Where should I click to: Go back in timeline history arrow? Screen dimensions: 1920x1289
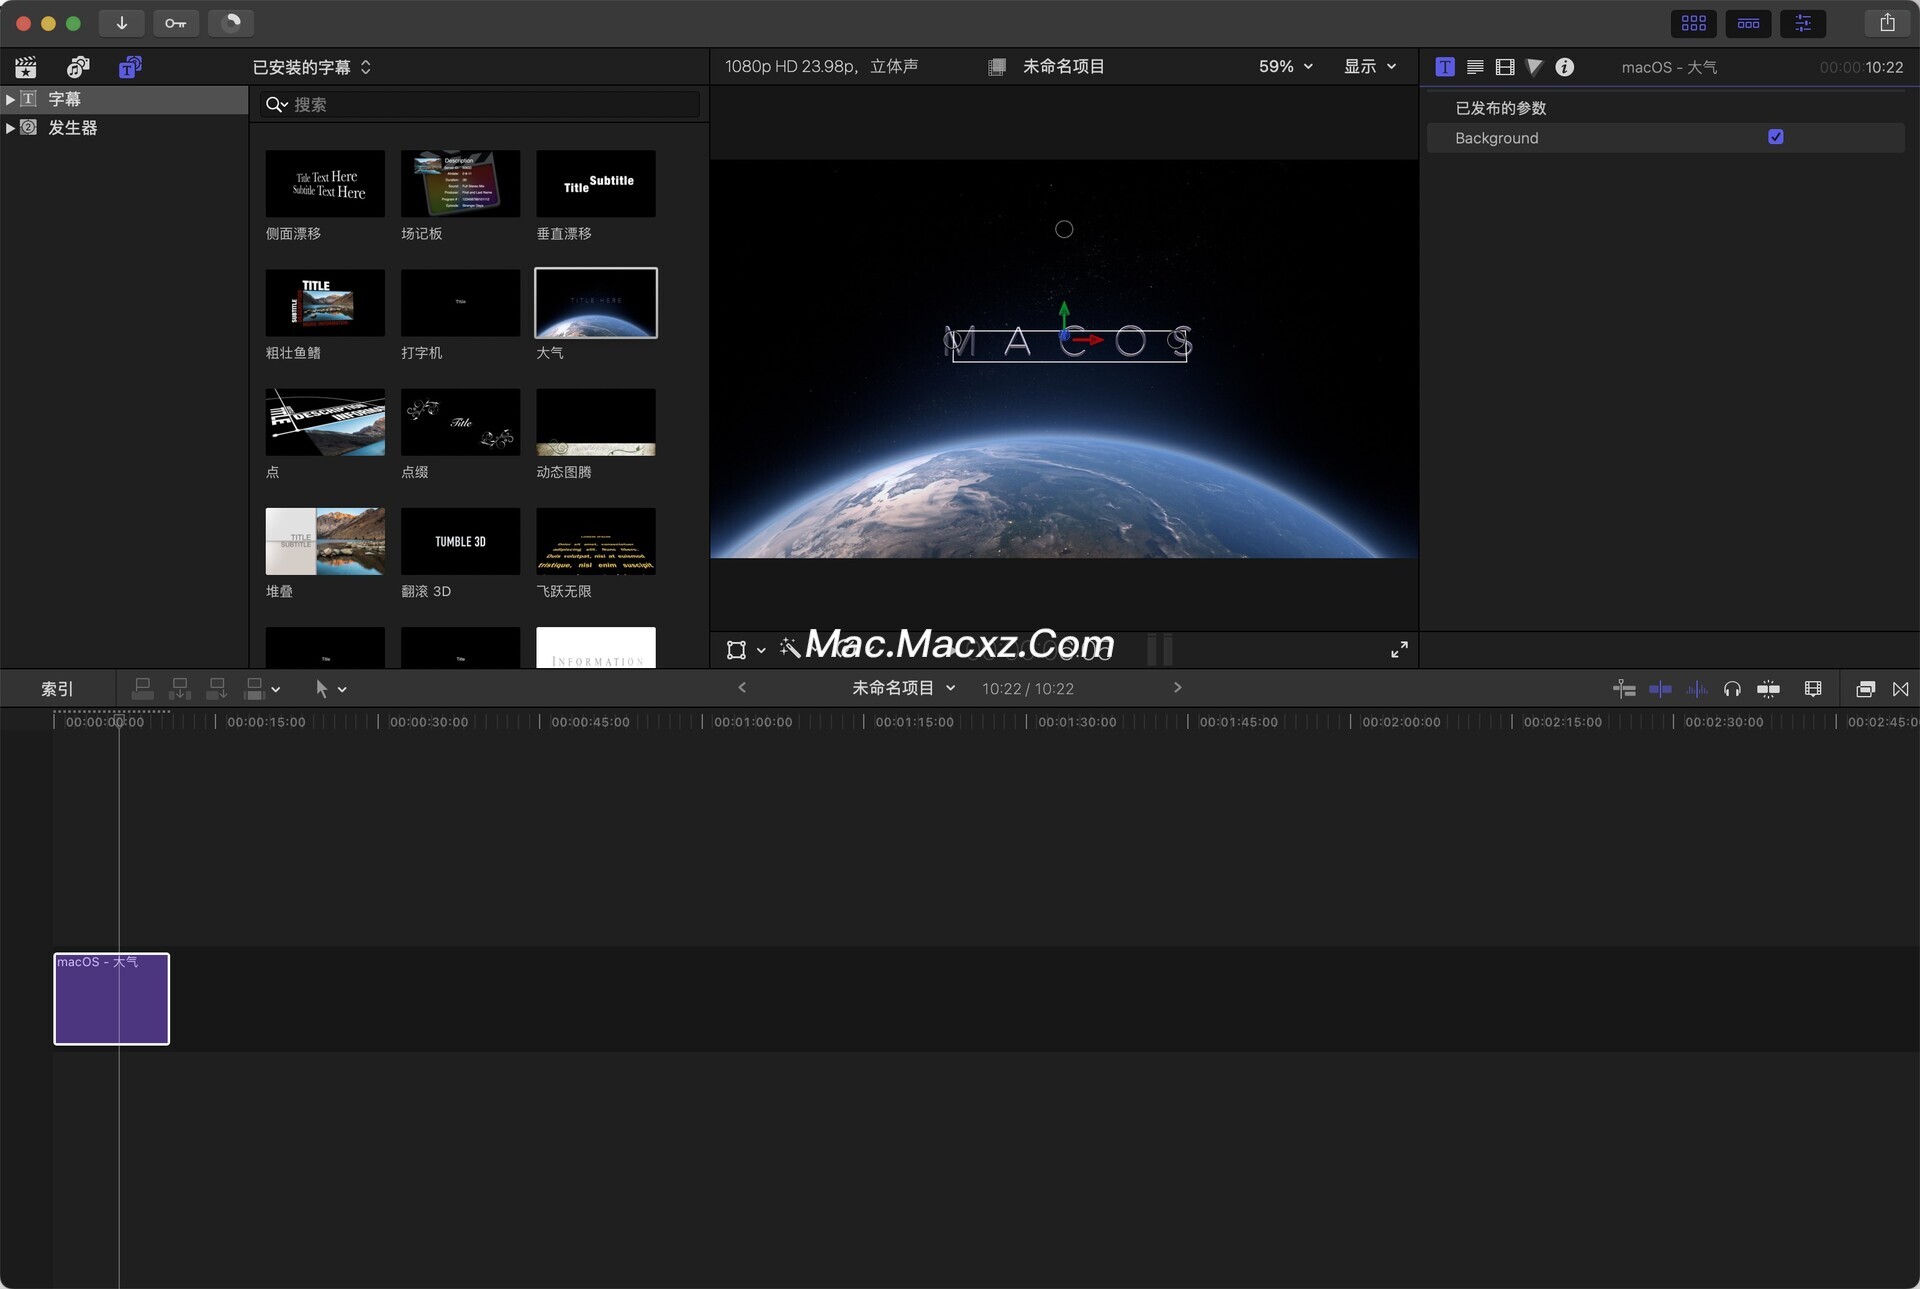tap(742, 687)
